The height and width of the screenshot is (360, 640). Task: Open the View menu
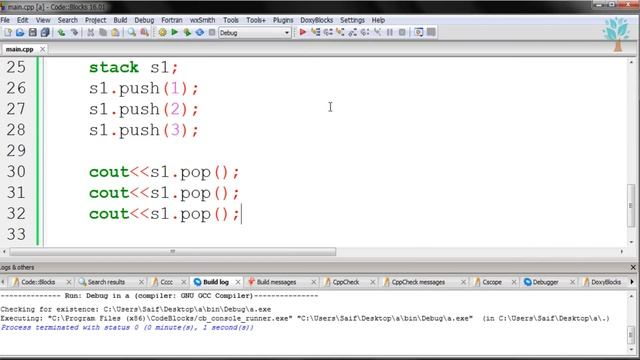pos(43,20)
